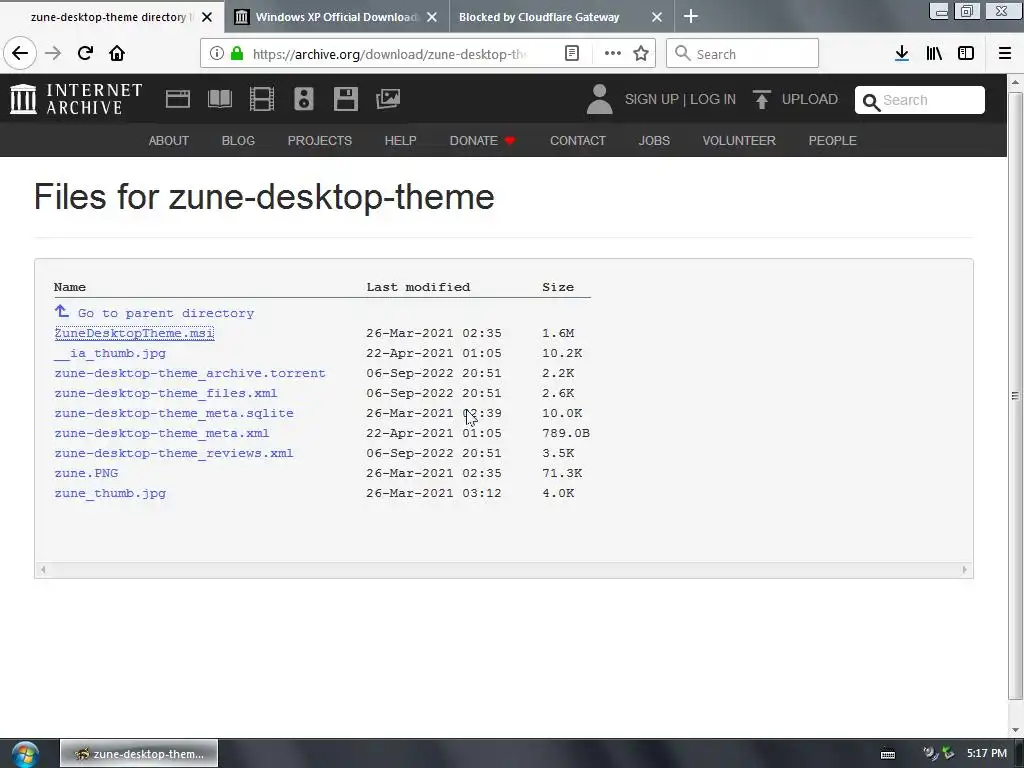The width and height of the screenshot is (1024, 768).
Task: Click the upload arrow icon
Action: (x=761, y=99)
